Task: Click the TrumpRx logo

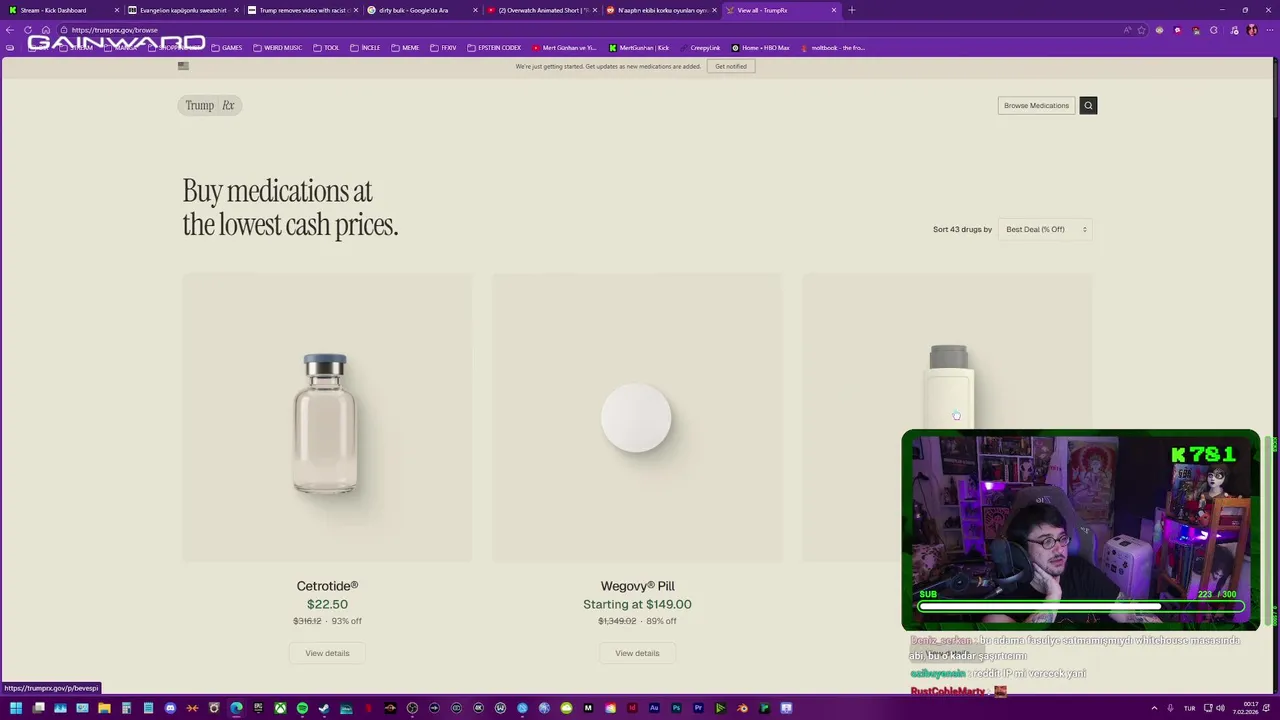Action: point(209,105)
